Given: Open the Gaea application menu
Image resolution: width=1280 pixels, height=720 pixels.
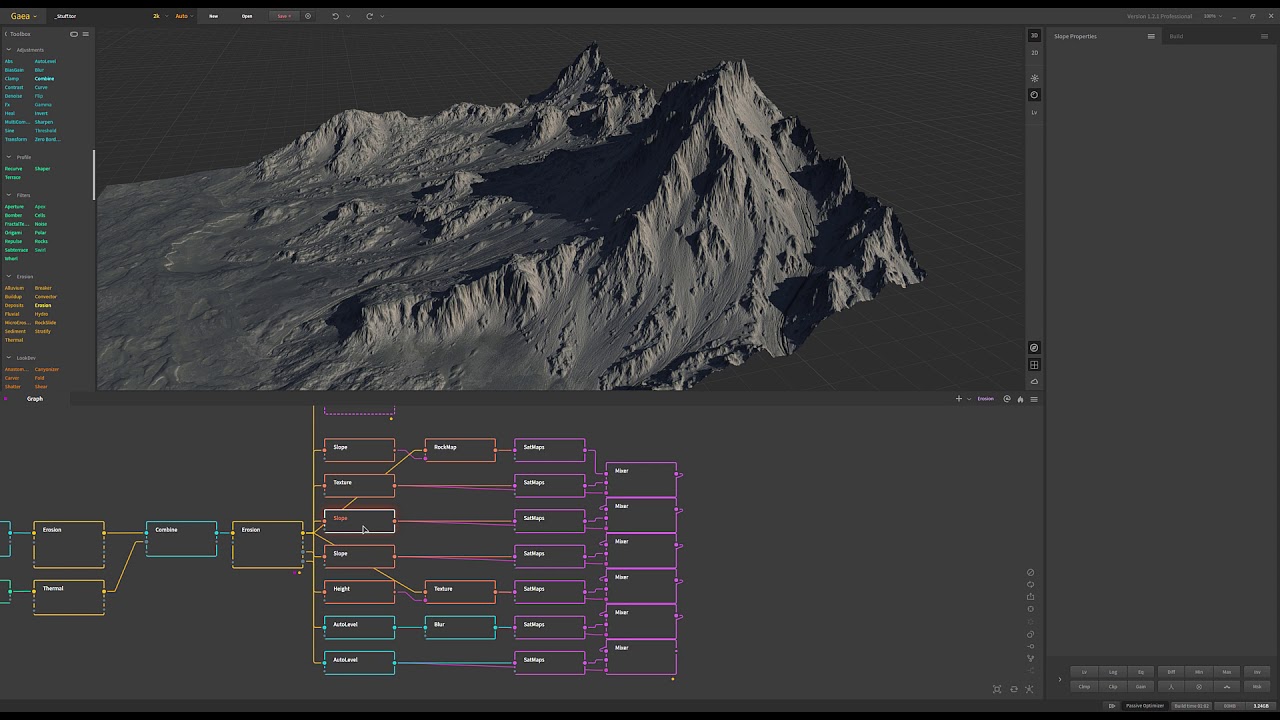Looking at the screenshot, I should coord(24,16).
